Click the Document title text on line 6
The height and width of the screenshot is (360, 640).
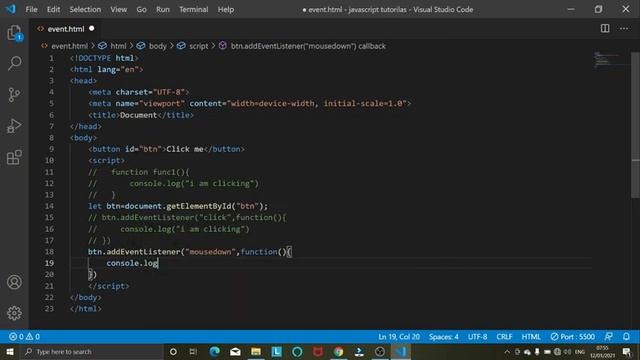click(138, 115)
